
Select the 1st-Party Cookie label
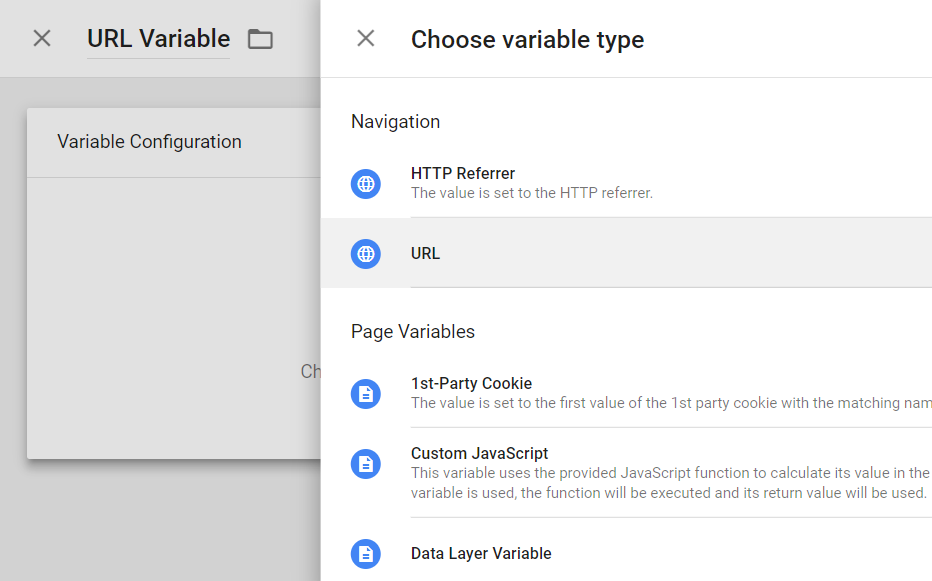tap(471, 384)
